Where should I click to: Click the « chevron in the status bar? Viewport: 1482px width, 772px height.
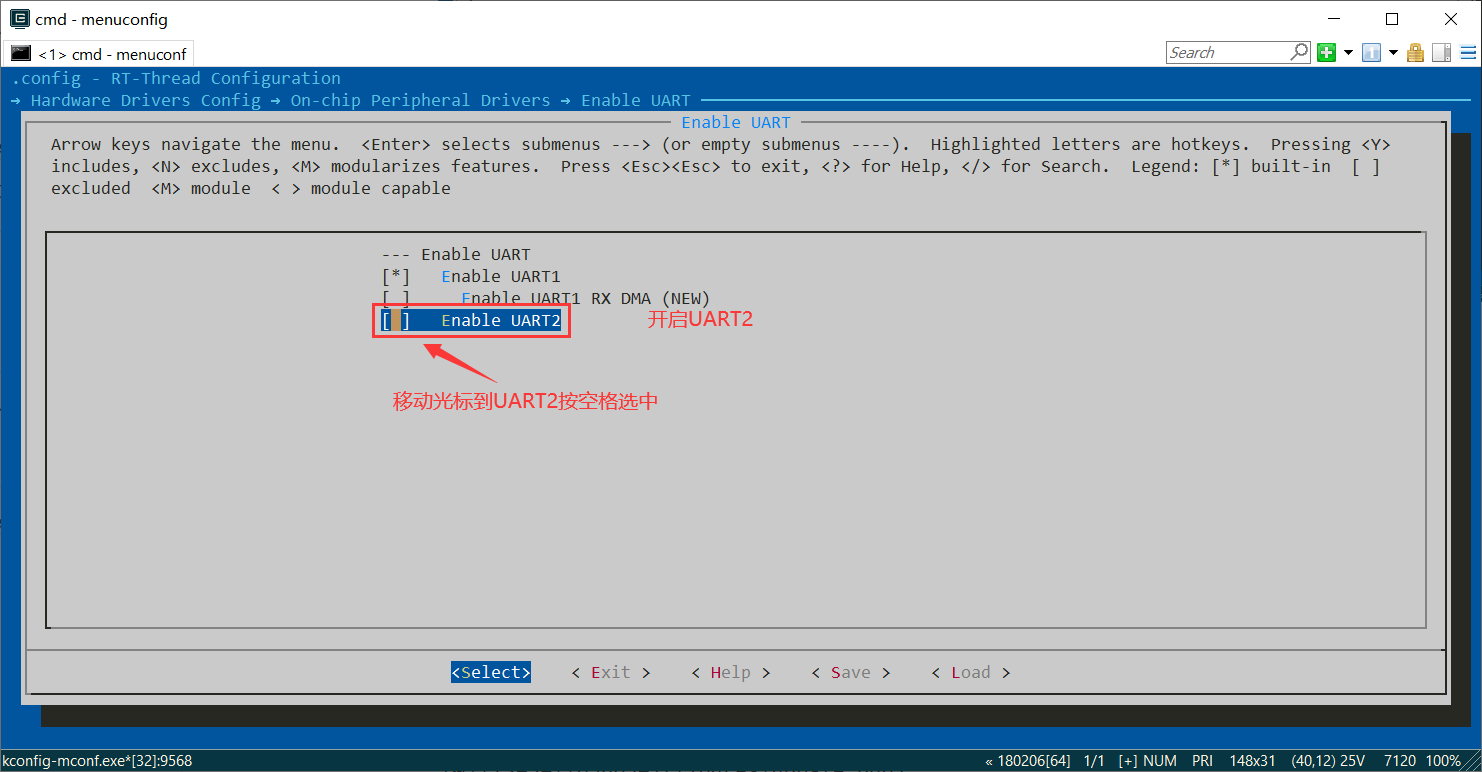(989, 761)
